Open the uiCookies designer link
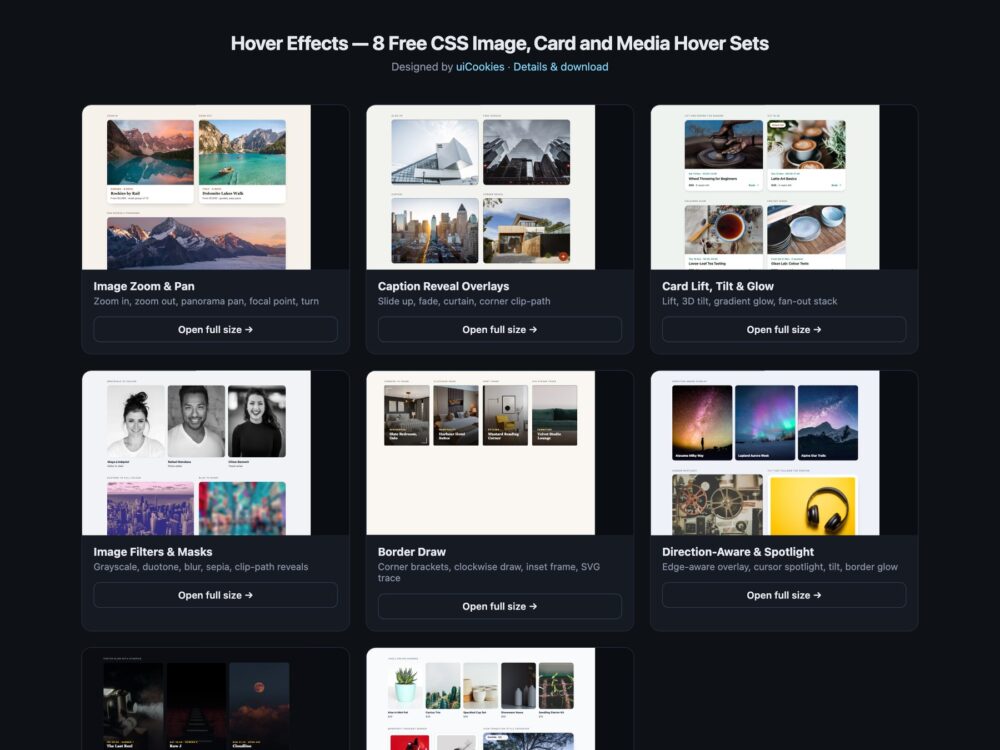Screen dimensions: 1000x750 tap(480, 67)
